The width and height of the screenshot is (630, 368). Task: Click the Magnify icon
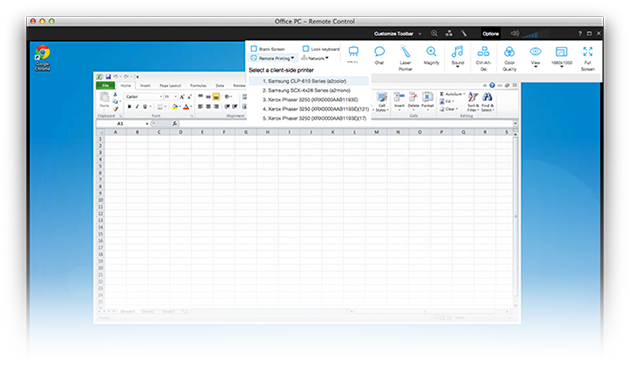click(x=431, y=55)
